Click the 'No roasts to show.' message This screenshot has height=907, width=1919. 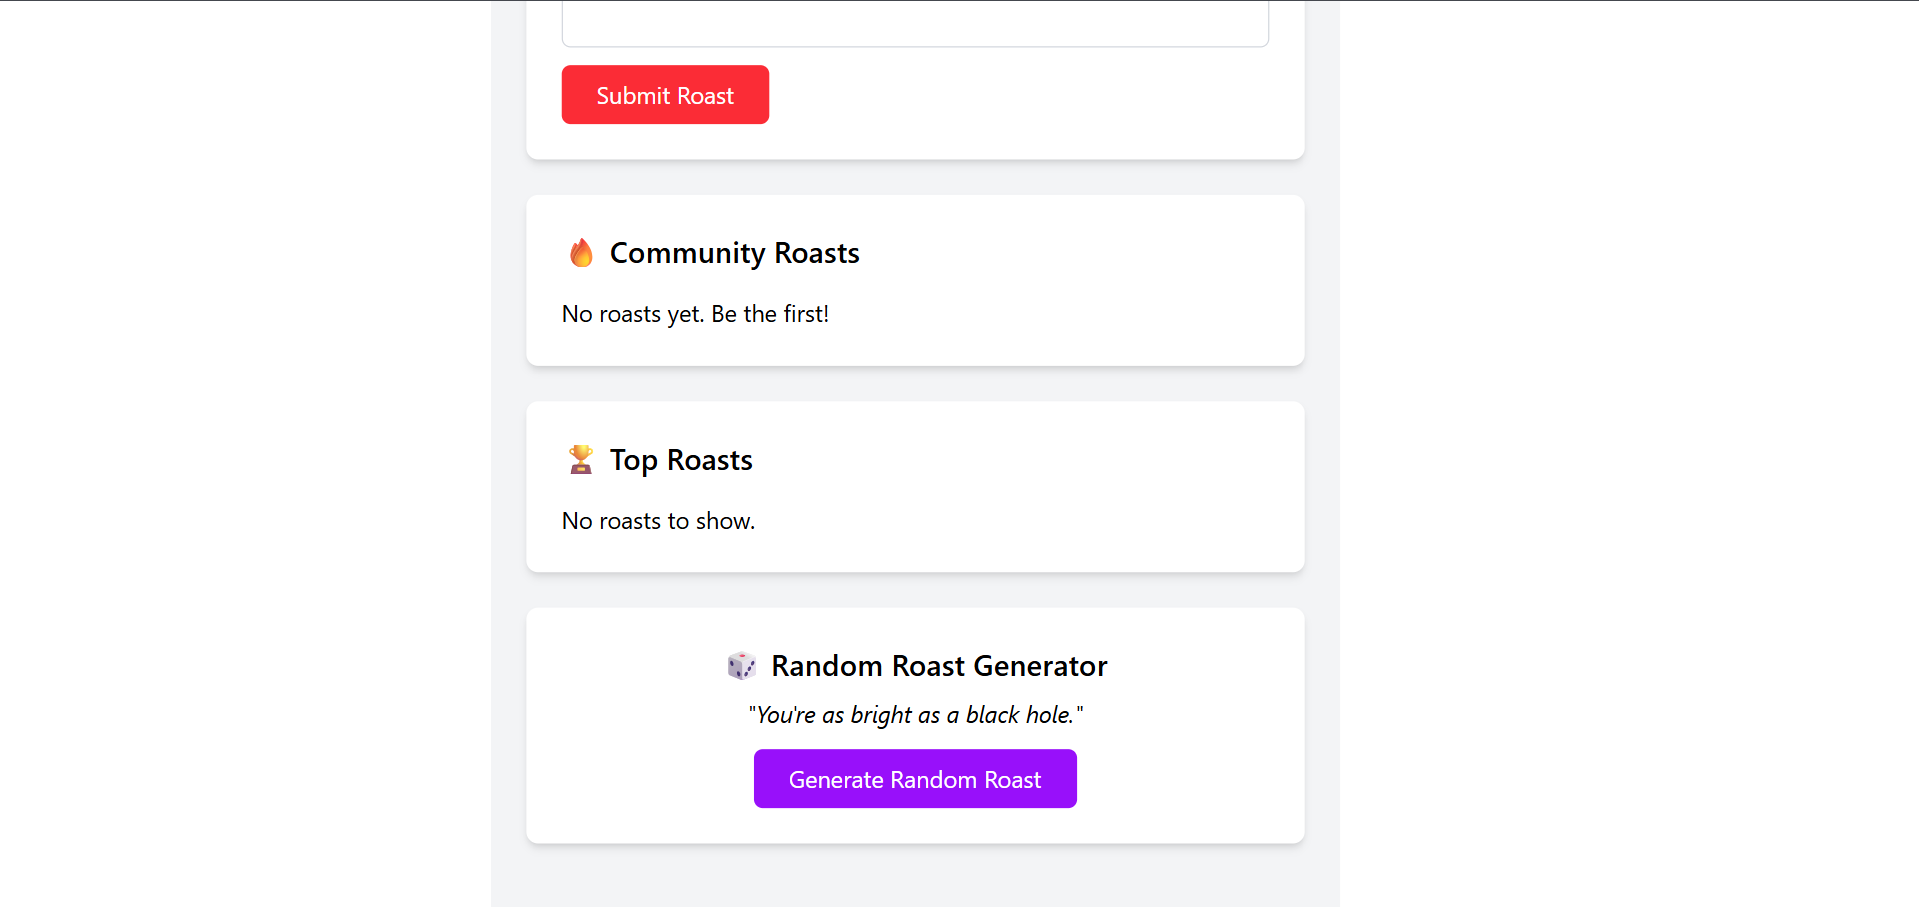(x=658, y=521)
